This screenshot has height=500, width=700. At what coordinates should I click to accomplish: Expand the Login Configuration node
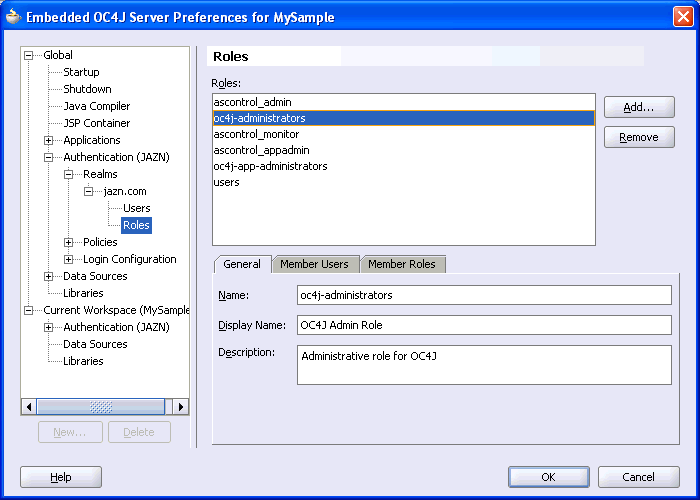pyautogui.click(x=68, y=259)
